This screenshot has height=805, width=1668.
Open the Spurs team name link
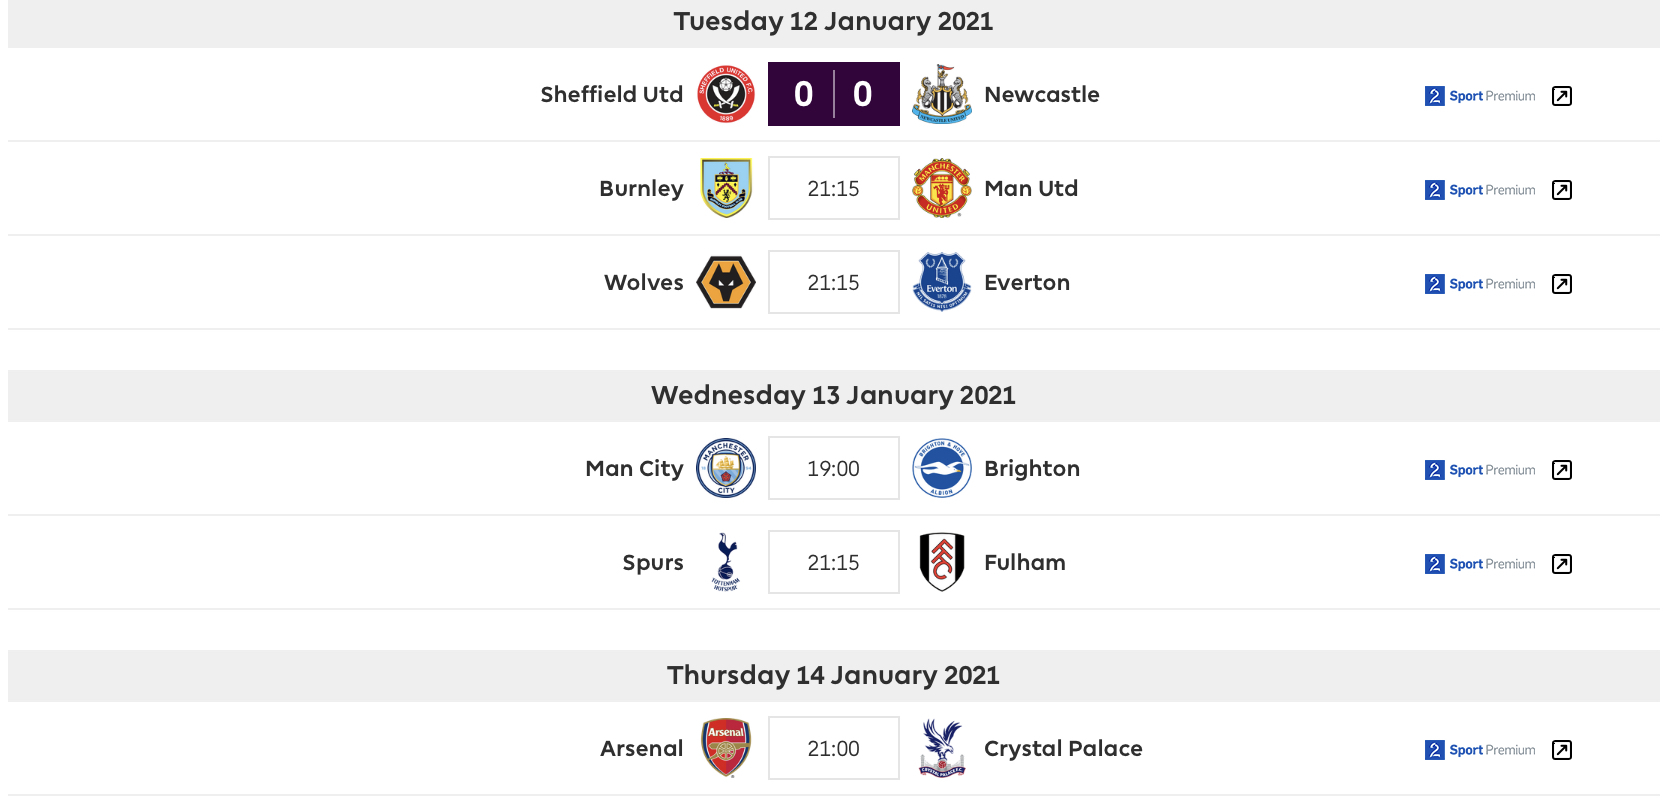(653, 563)
